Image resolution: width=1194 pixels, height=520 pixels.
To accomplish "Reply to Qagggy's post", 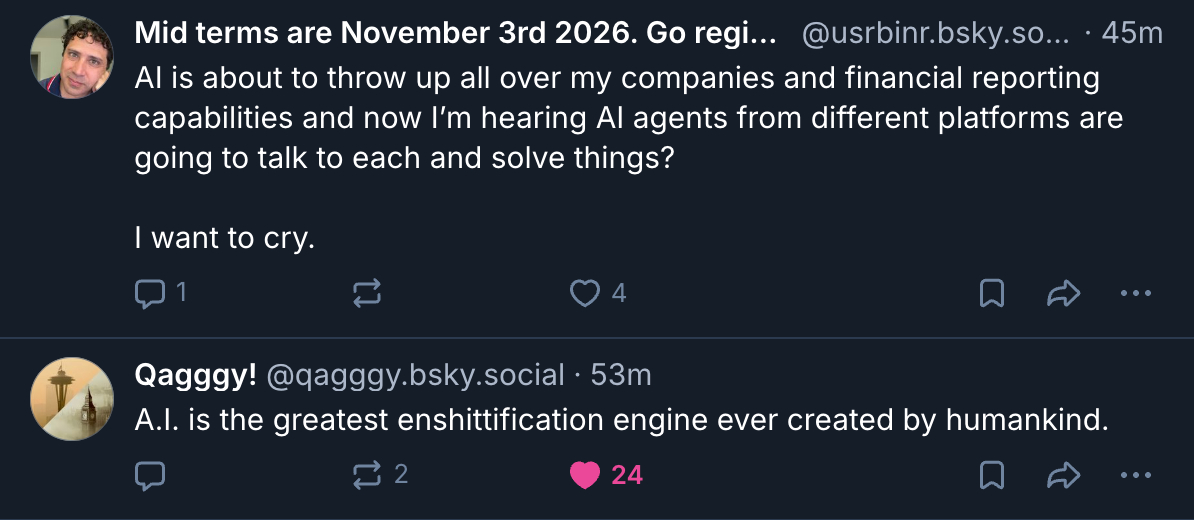I will (150, 475).
